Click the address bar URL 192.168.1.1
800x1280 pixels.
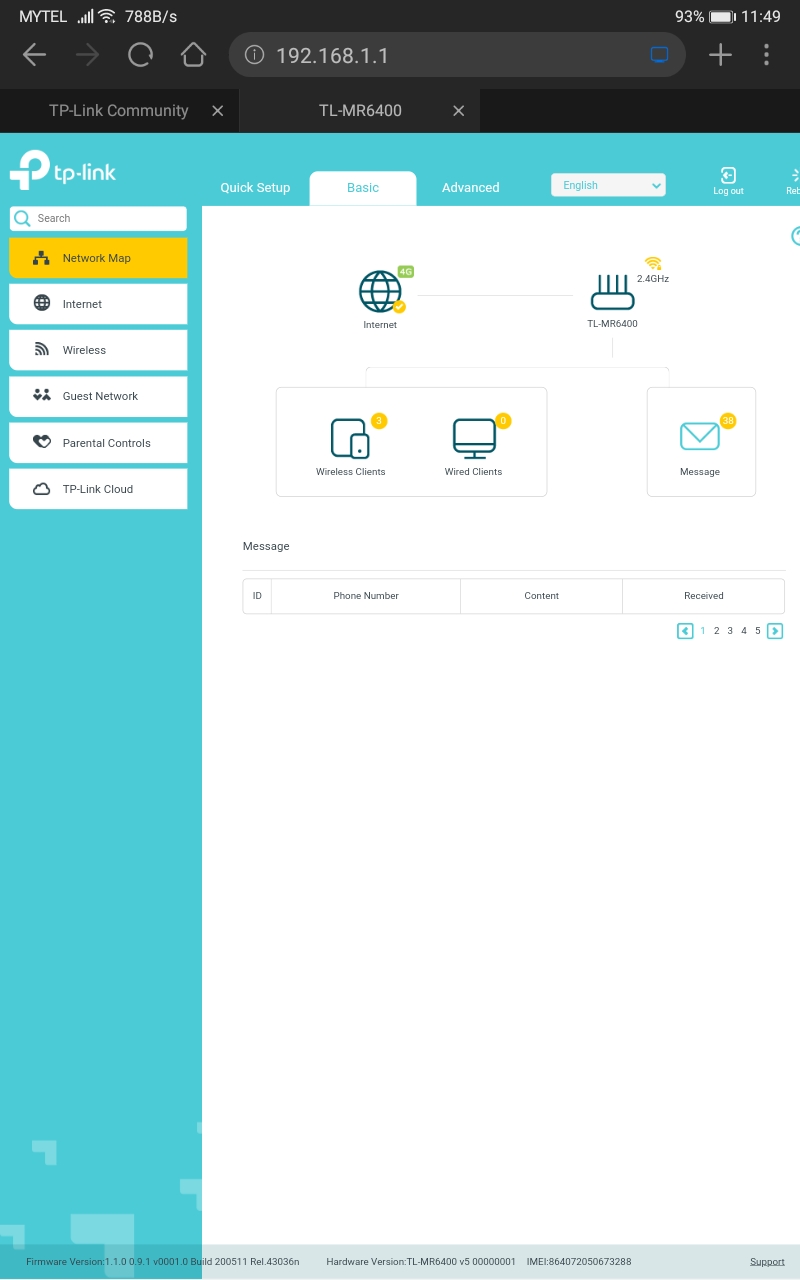pyautogui.click(x=332, y=56)
